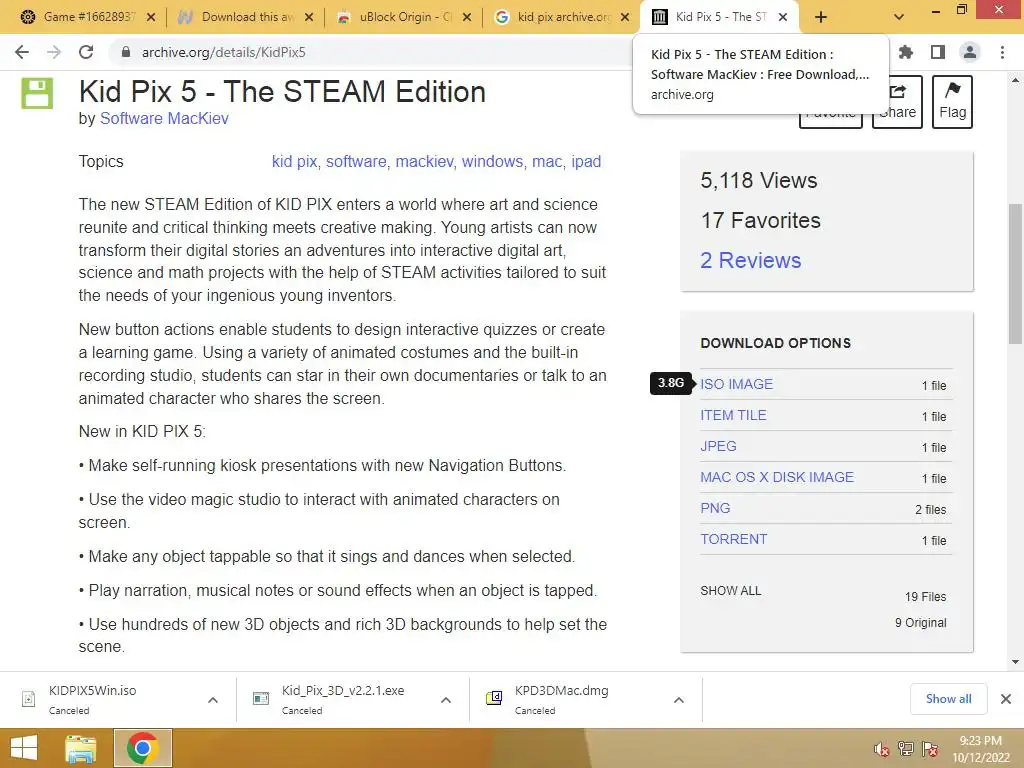Open the Windows Start button

click(x=24, y=748)
